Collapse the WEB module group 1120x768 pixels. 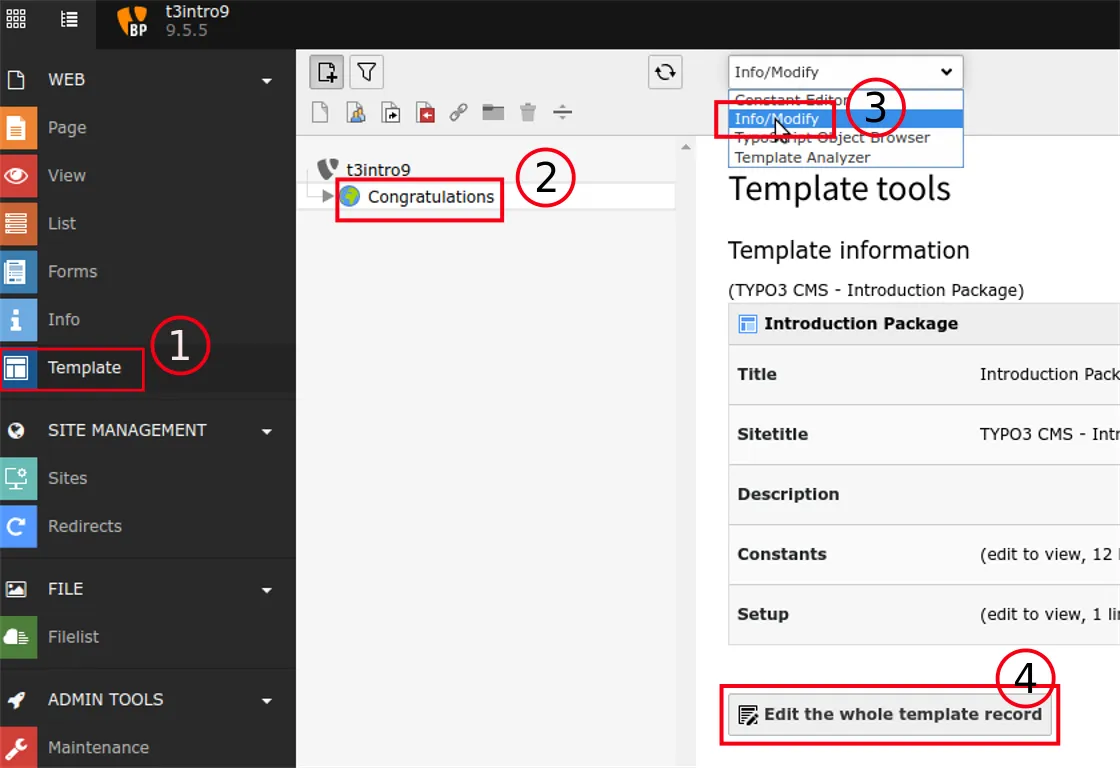pyautogui.click(x=267, y=81)
